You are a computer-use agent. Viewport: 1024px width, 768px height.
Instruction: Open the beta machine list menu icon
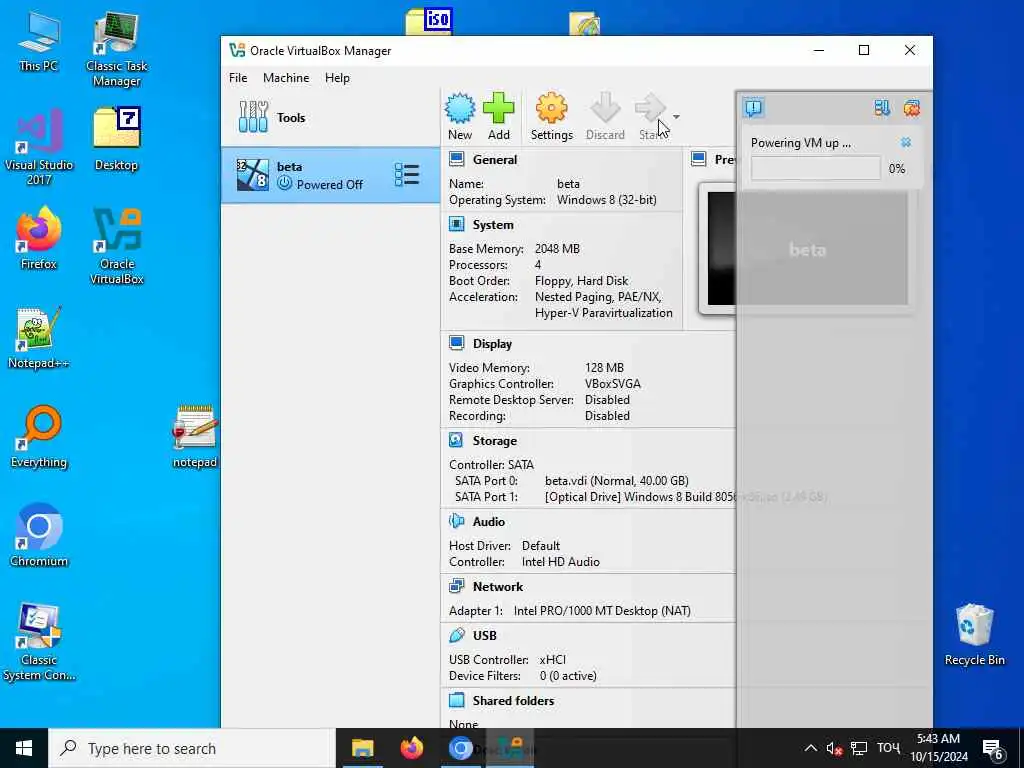pyautogui.click(x=406, y=174)
